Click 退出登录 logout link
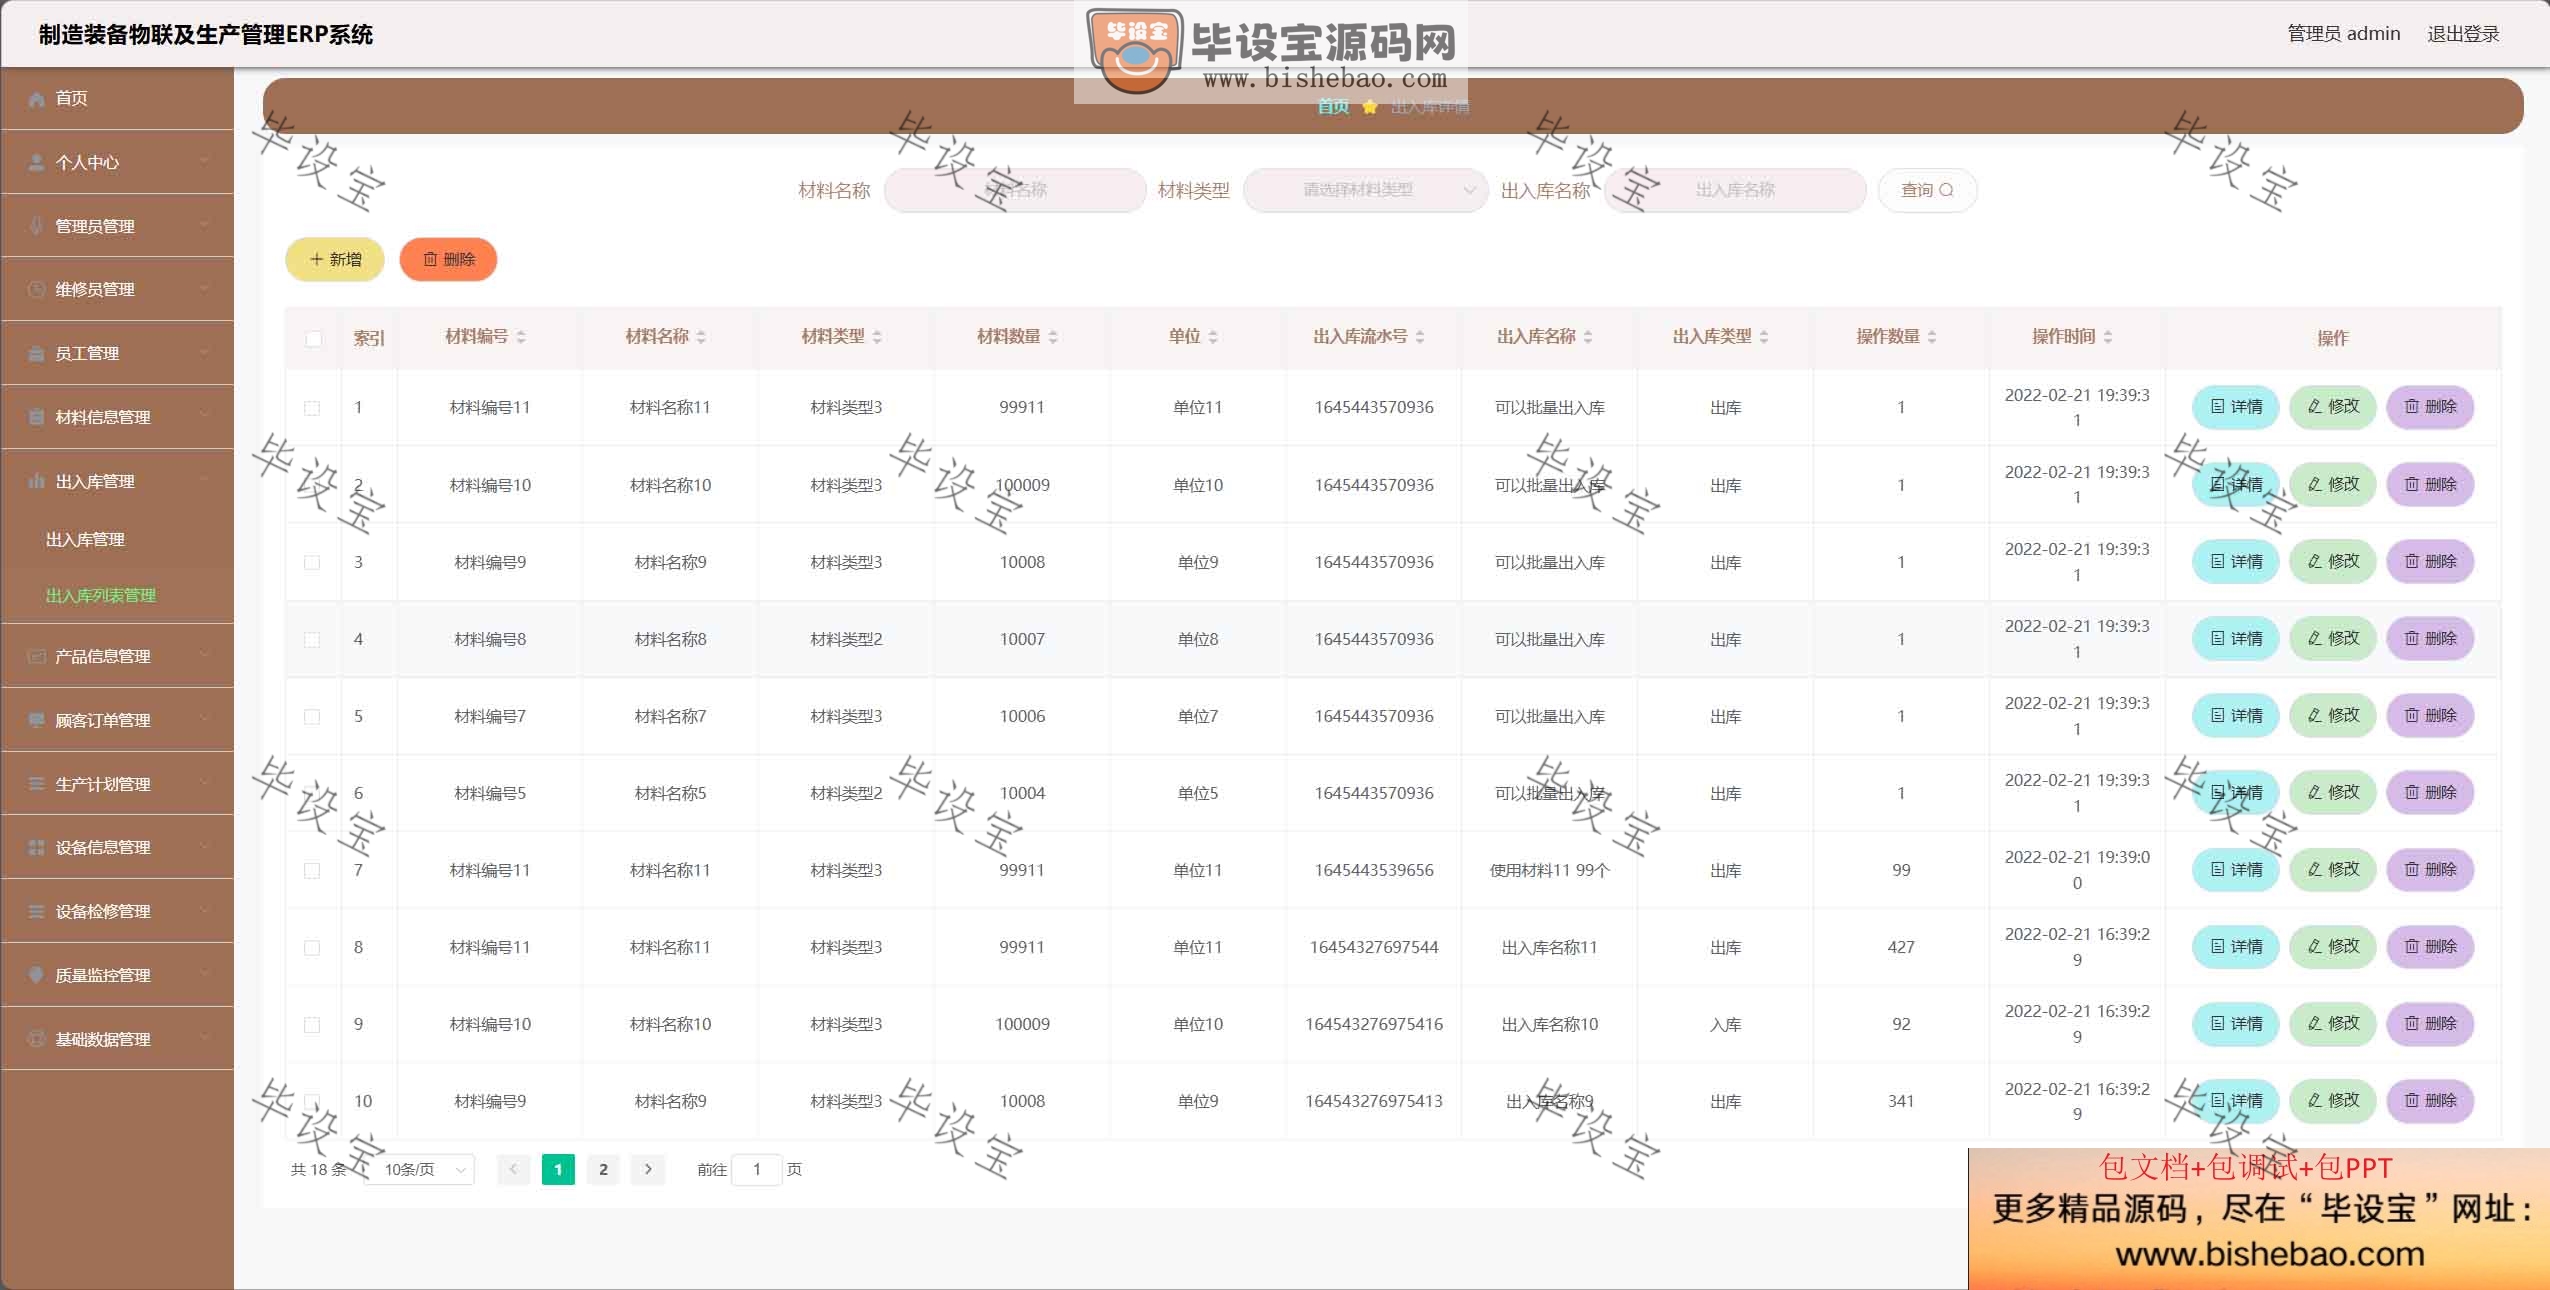 click(x=2463, y=34)
